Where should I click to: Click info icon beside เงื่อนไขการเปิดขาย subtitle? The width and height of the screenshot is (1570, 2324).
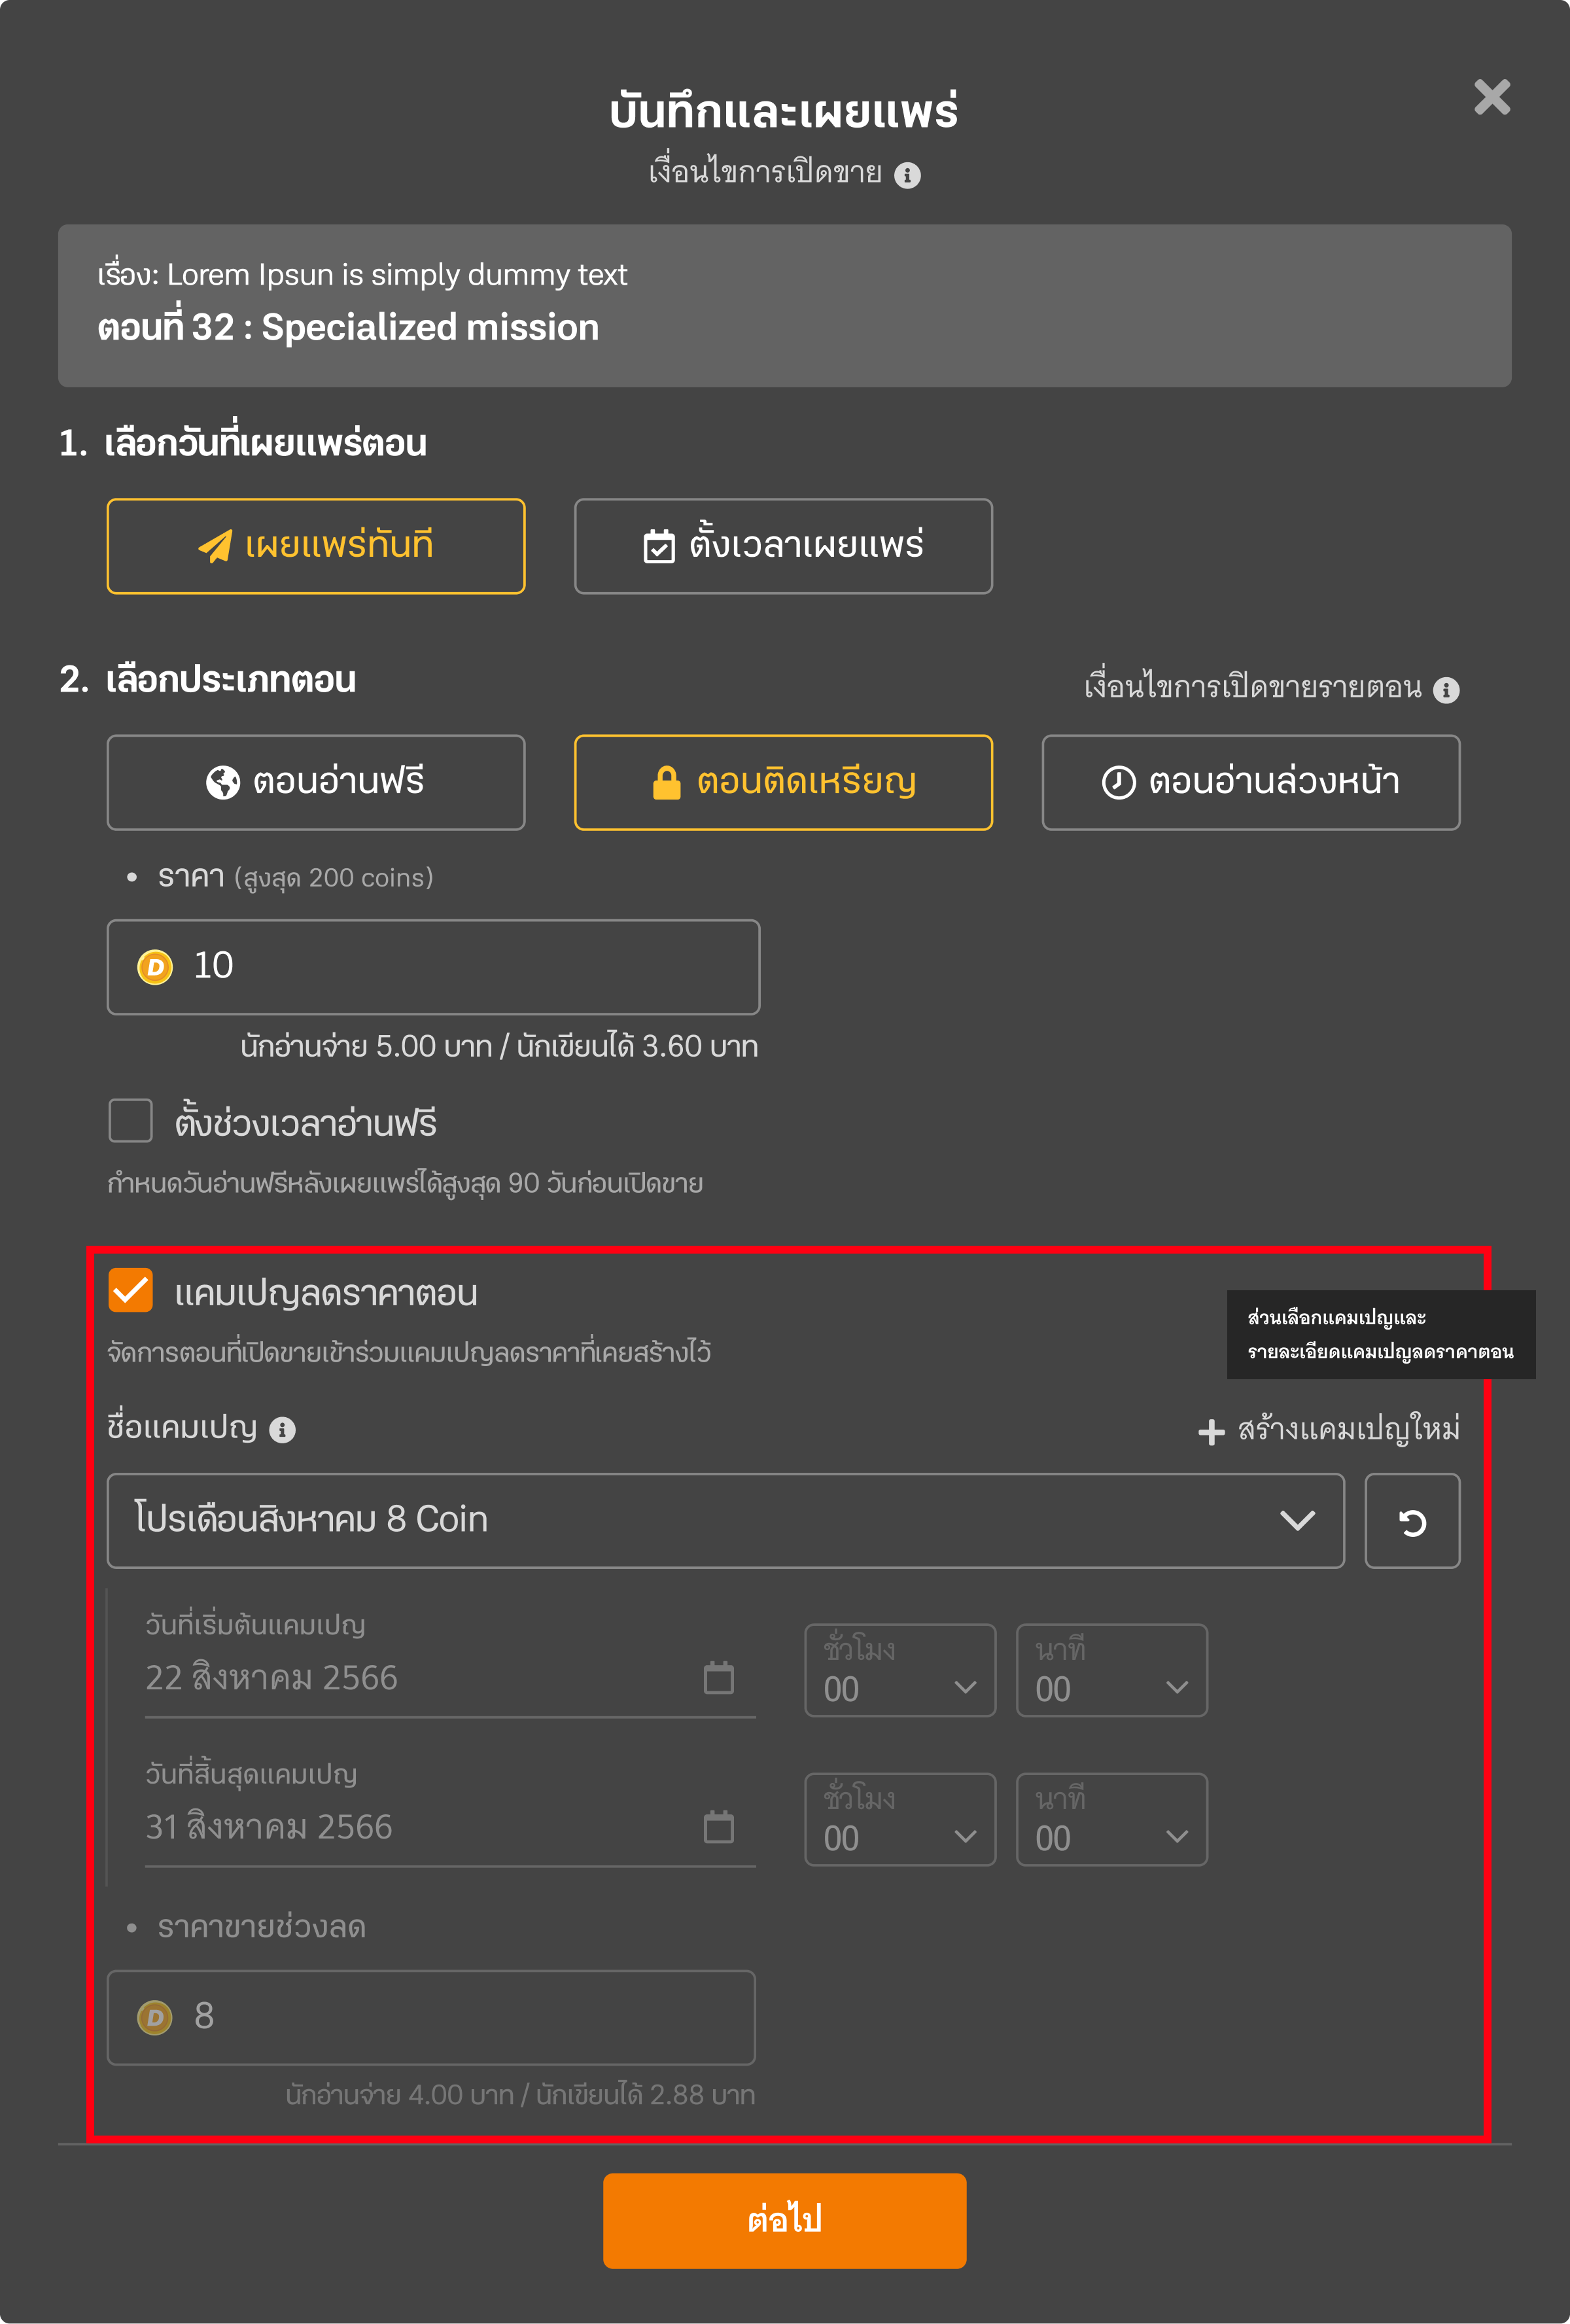point(907,176)
